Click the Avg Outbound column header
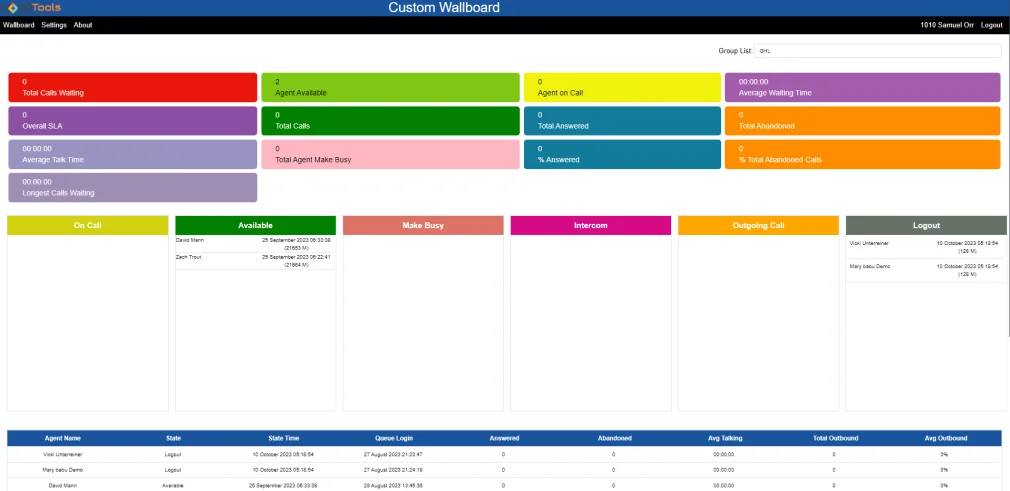 click(946, 438)
